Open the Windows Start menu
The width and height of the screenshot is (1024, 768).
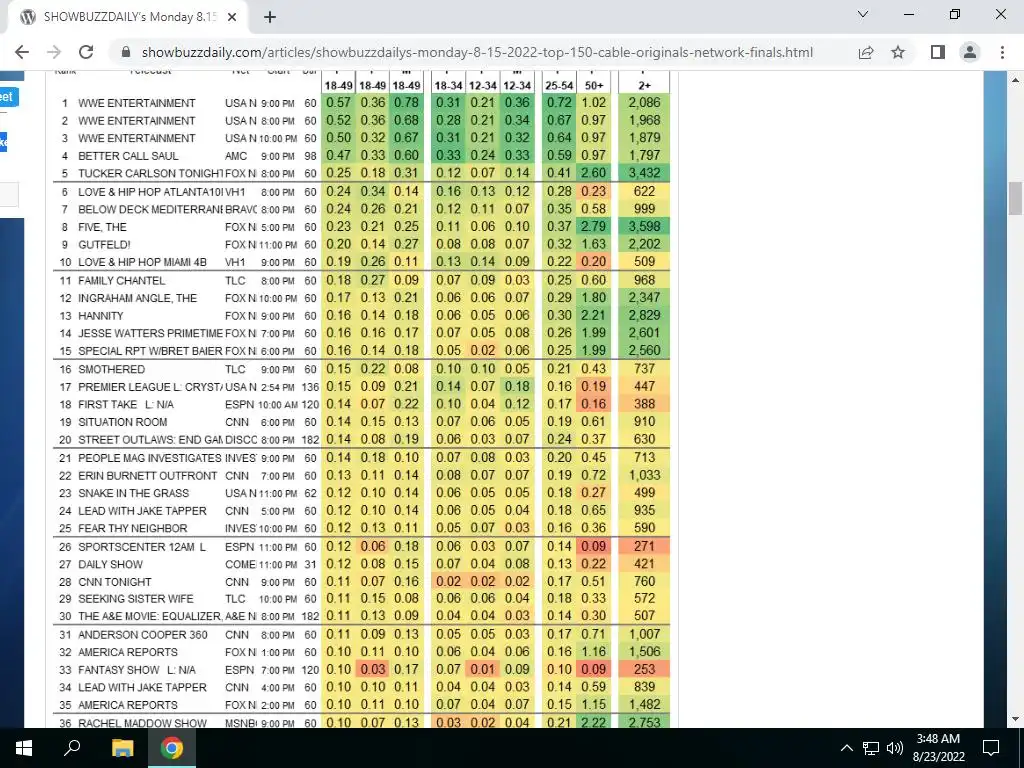24,747
